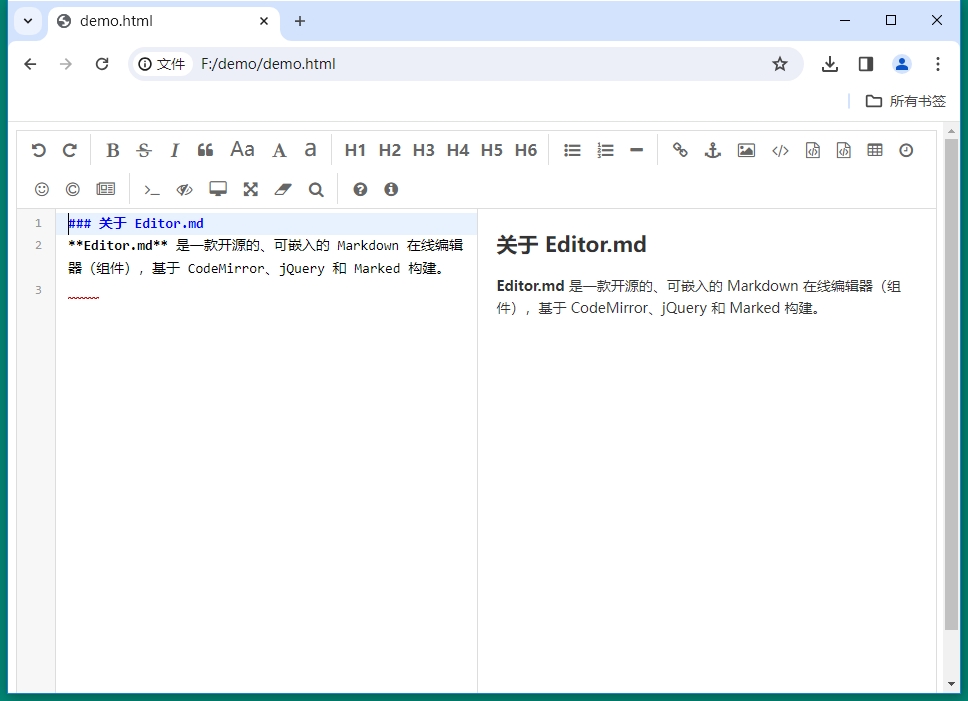Screen dimensions: 968x701
Task: Click the Undo icon in editor toolbar
Action: point(38,150)
